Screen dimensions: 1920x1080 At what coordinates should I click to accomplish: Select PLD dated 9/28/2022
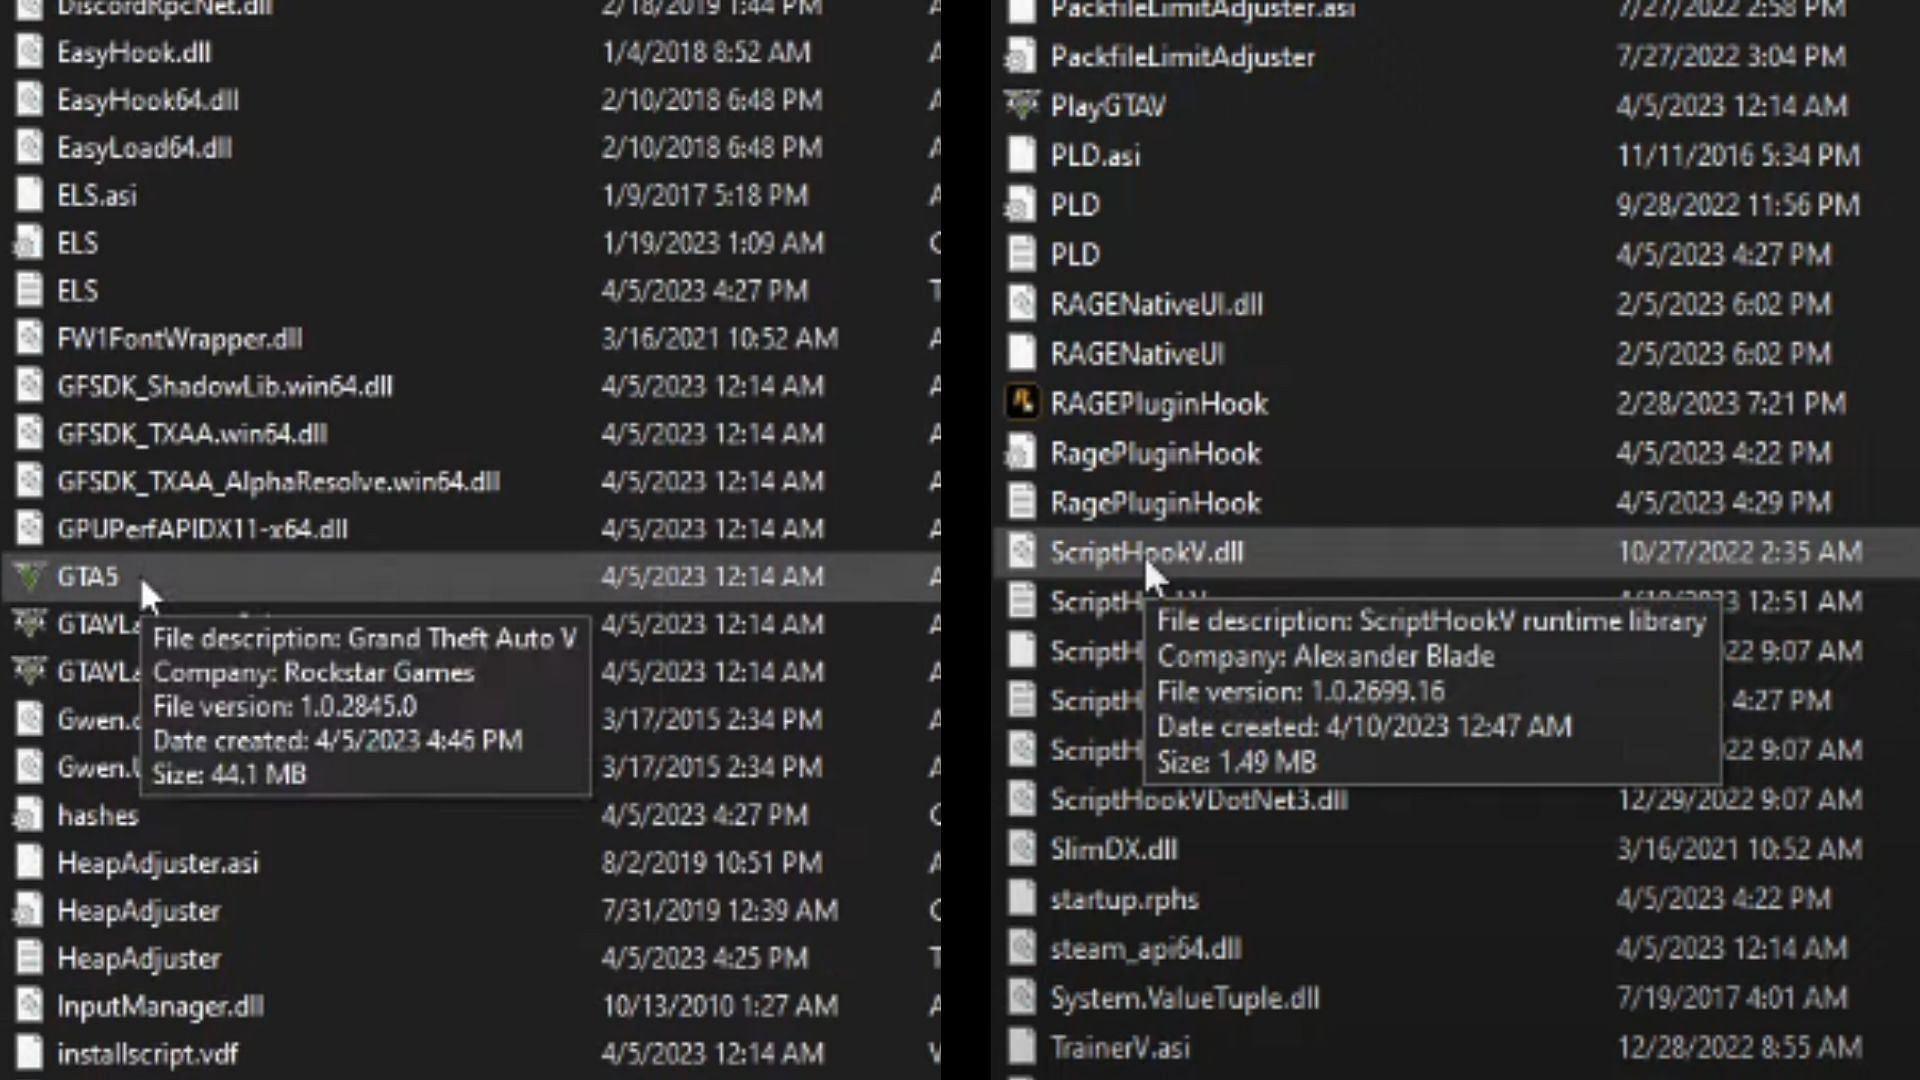point(1075,205)
